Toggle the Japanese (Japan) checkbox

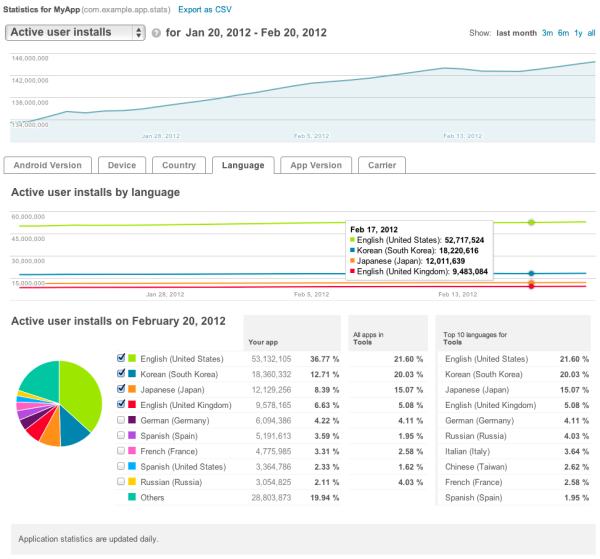point(121,389)
